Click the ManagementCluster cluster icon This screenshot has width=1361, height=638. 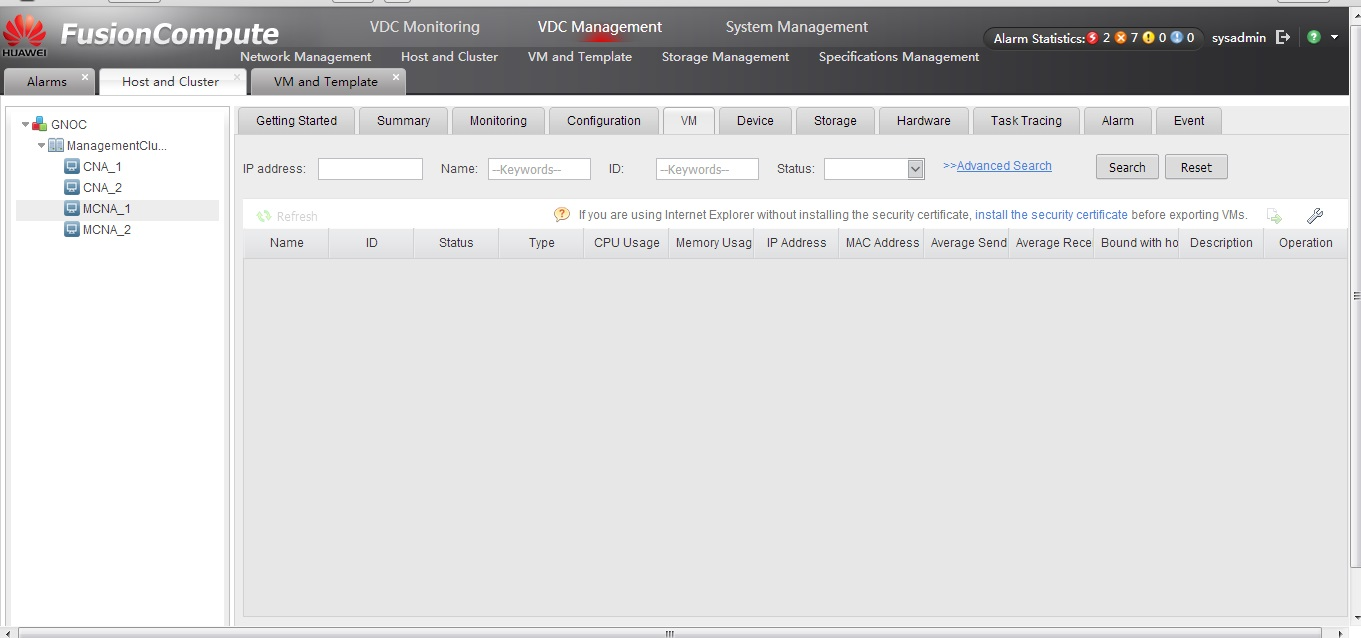tap(56, 146)
